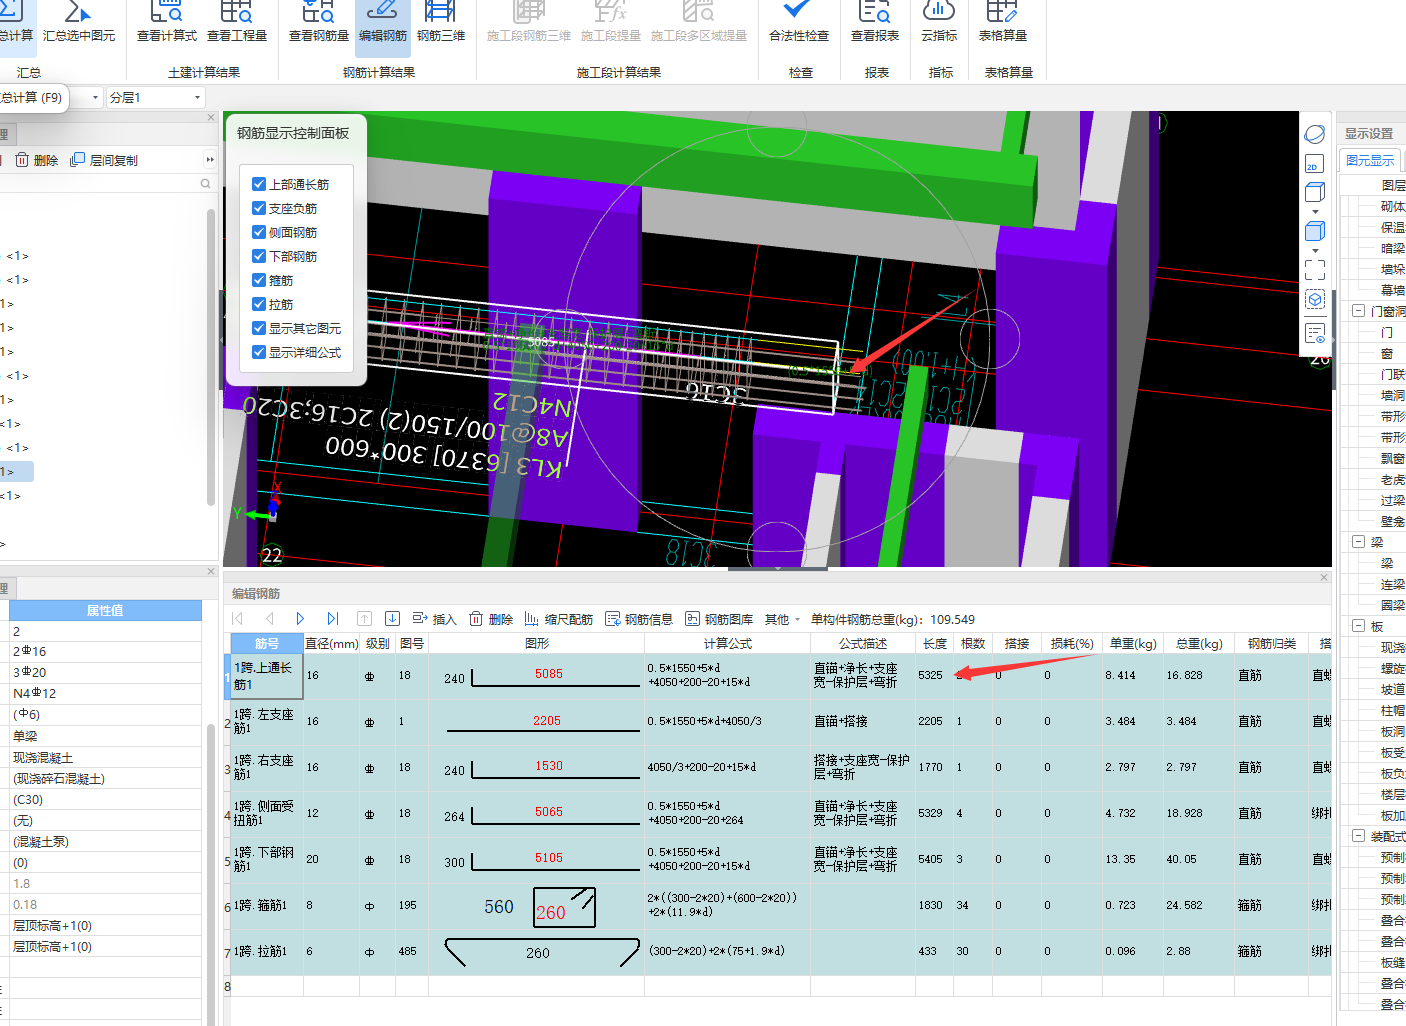Uncheck 显示其它图元 checkbox
The image size is (1406, 1026).
259,328
